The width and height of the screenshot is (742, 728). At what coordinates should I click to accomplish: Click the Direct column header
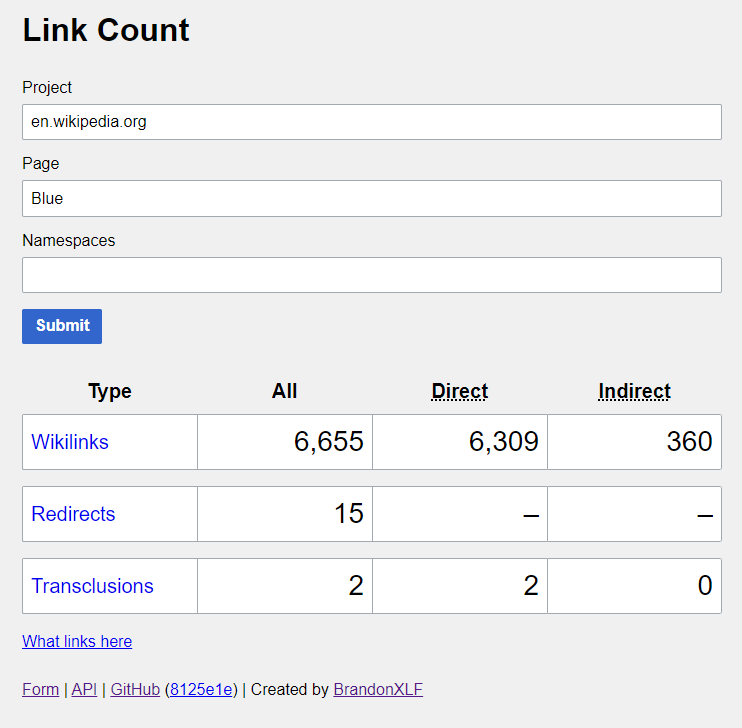(459, 391)
